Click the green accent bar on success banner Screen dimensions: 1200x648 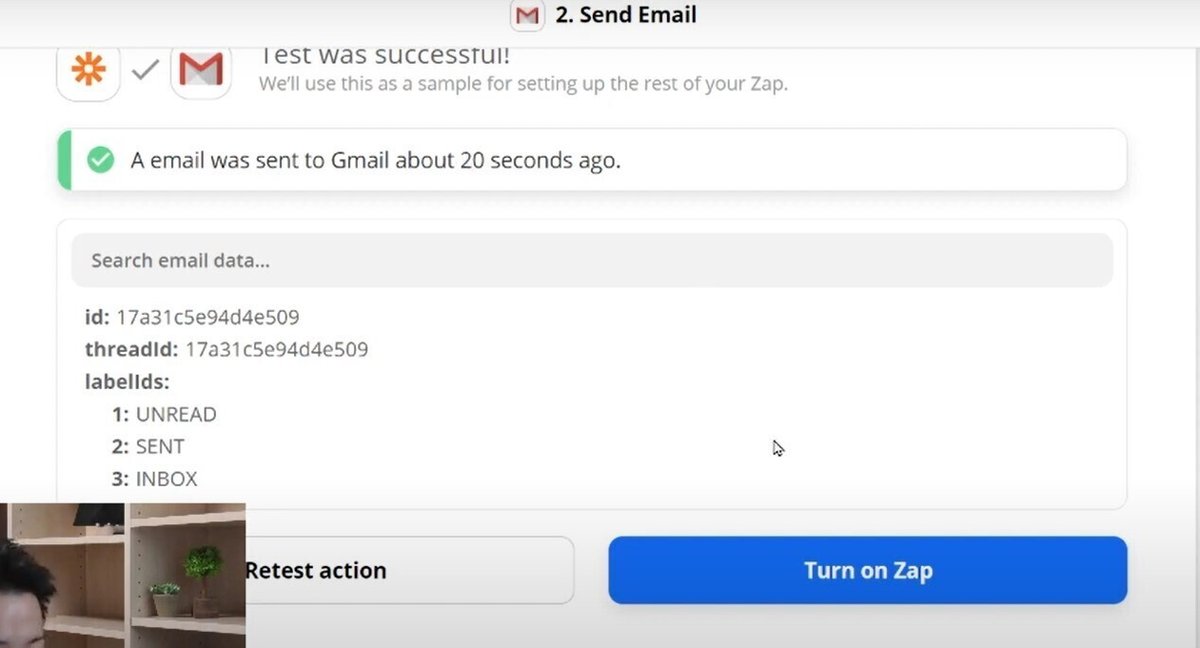point(64,160)
